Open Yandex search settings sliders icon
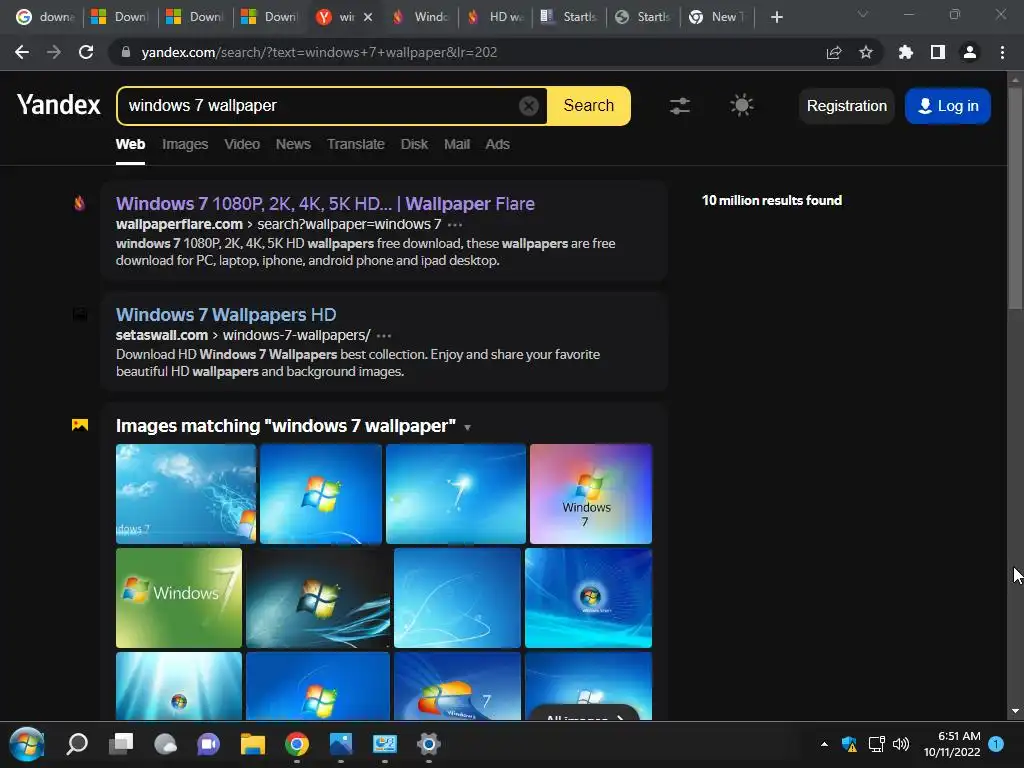 coord(680,106)
